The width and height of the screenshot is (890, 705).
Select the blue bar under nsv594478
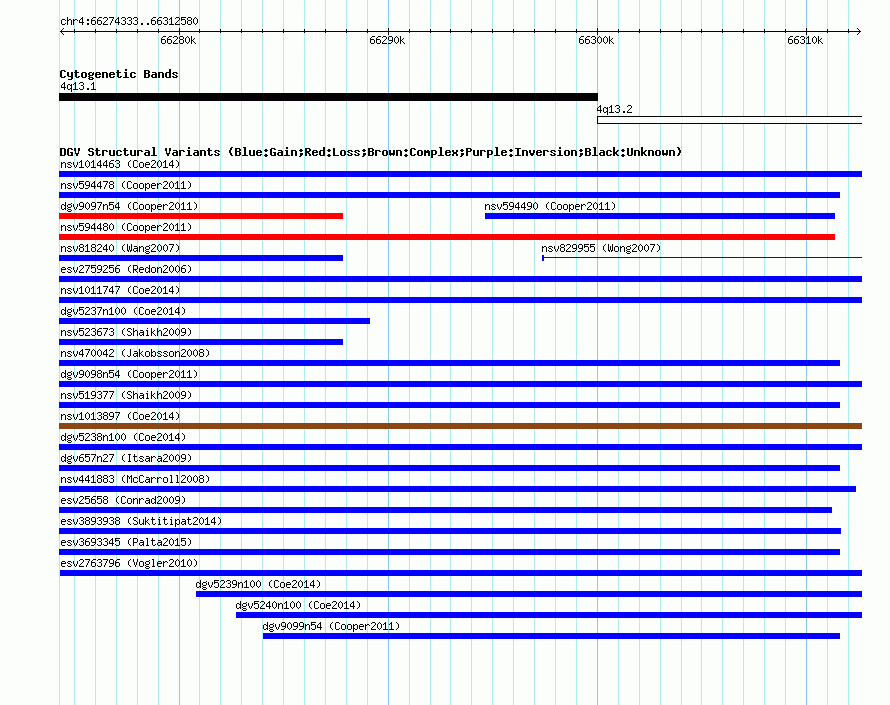pos(450,195)
